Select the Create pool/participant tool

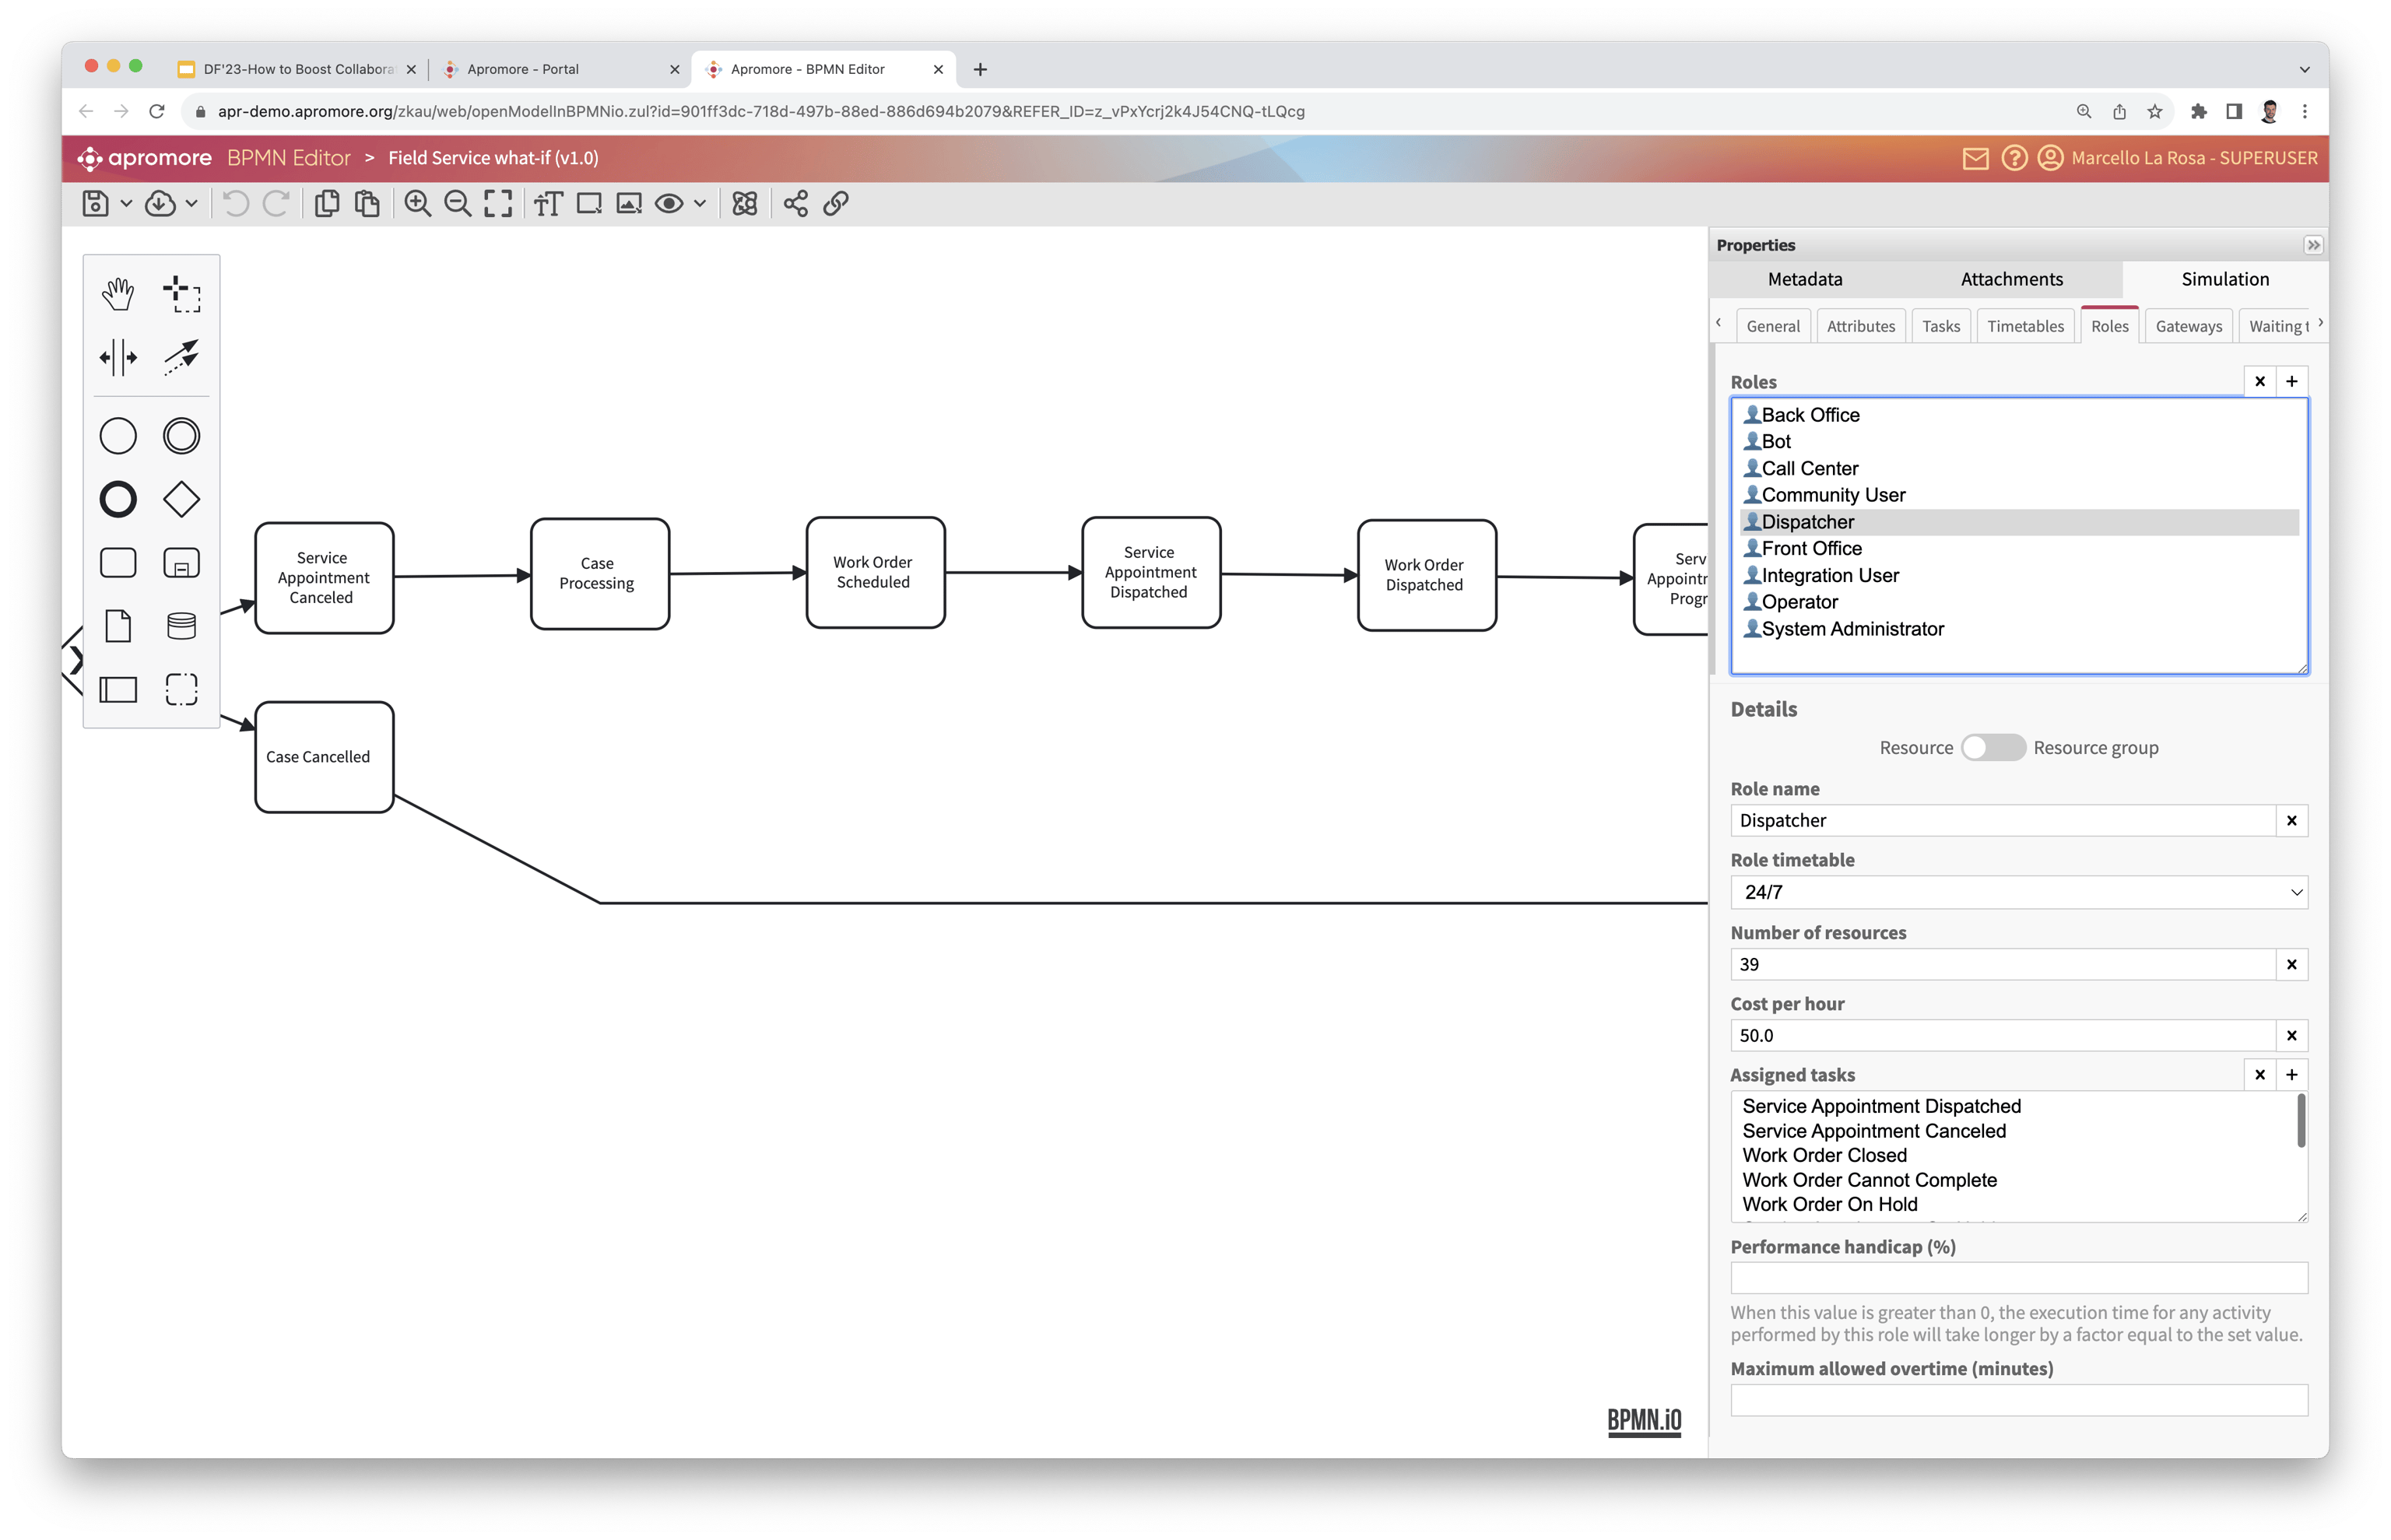(118, 688)
